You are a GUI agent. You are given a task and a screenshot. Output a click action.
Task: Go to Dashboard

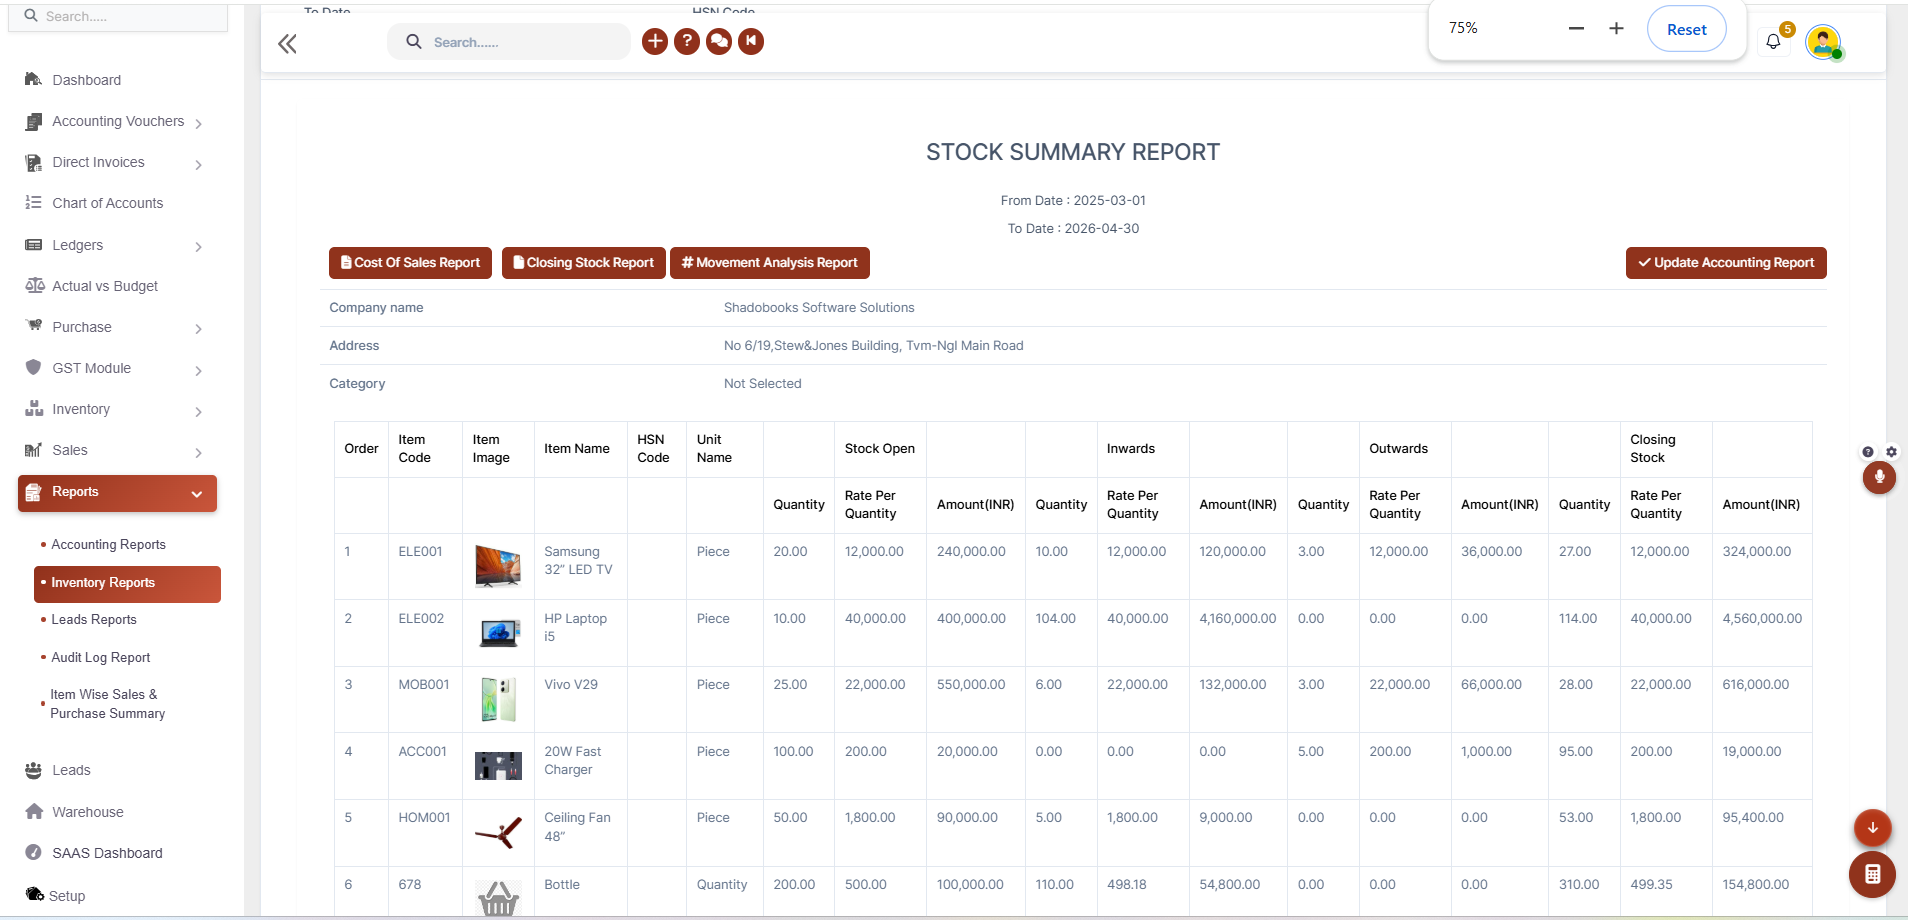coord(86,80)
